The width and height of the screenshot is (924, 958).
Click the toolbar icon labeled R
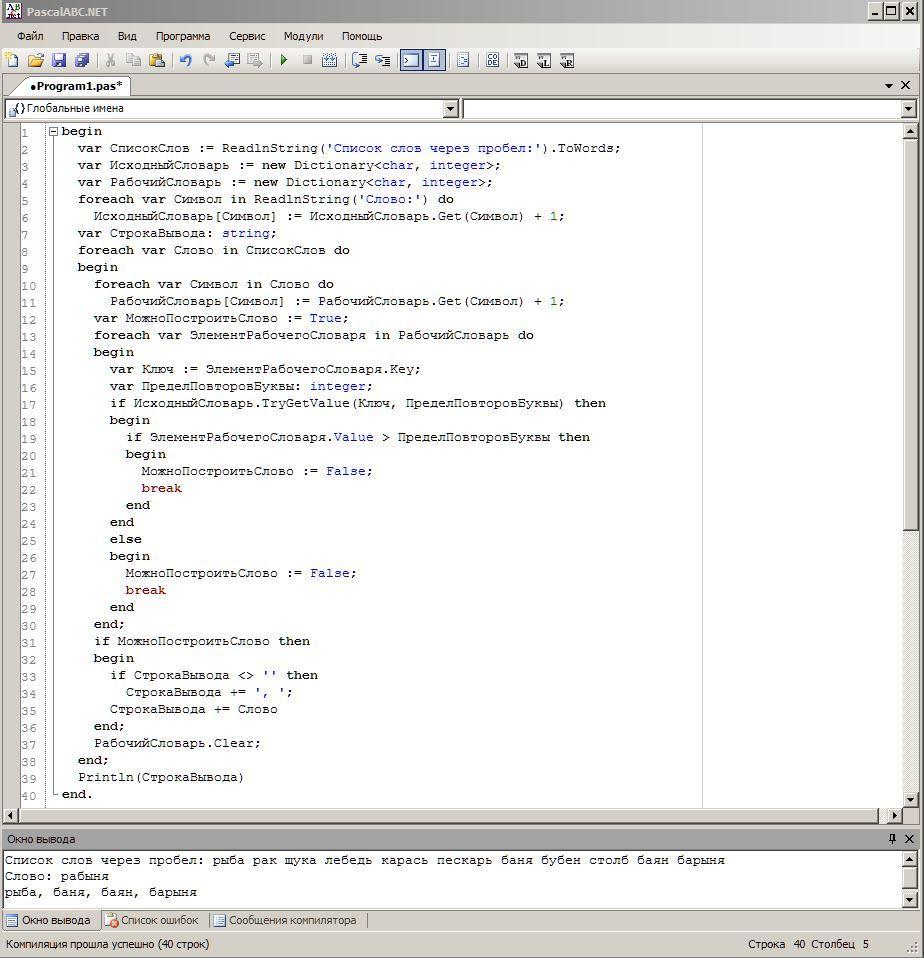tap(567, 60)
